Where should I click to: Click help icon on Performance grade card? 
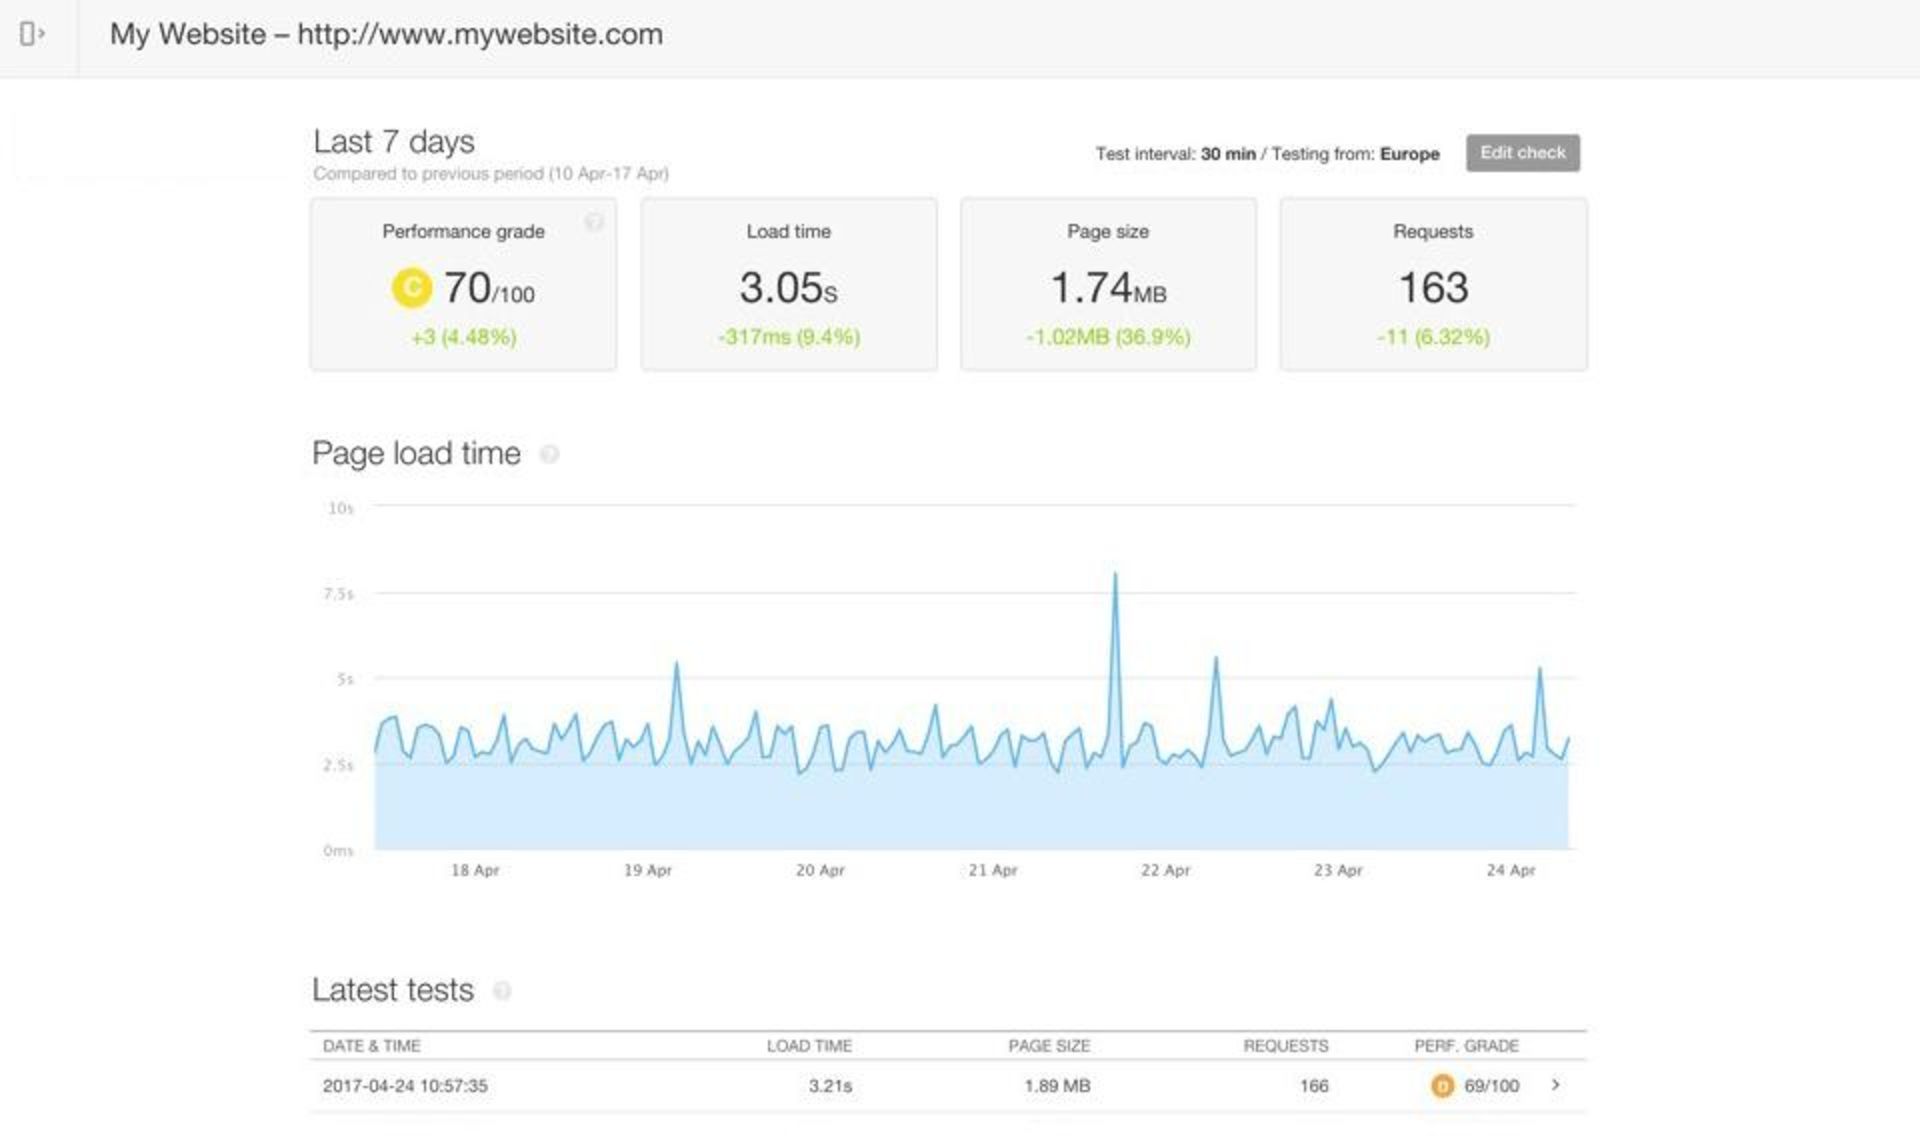tap(593, 222)
